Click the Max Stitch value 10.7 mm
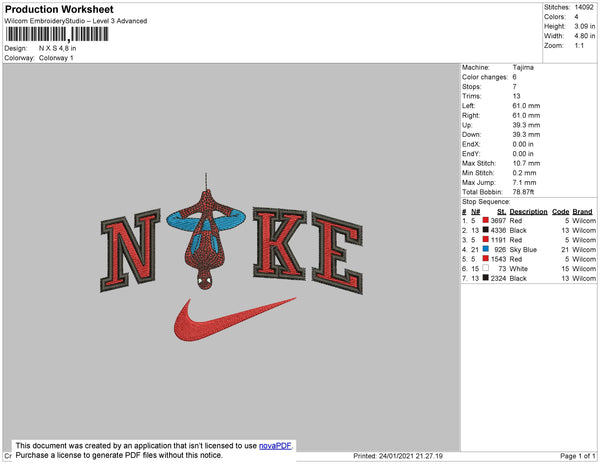 [526, 163]
